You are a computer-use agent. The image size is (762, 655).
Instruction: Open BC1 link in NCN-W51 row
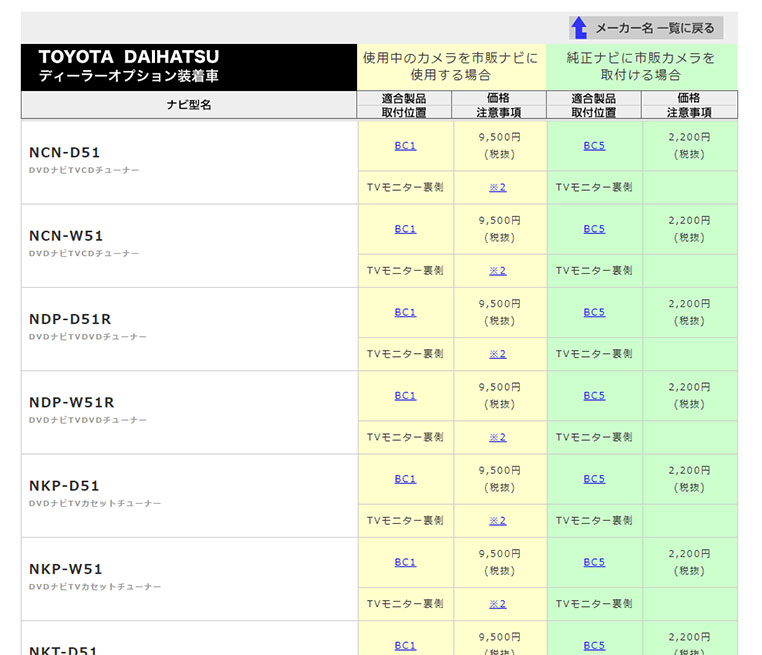pos(405,229)
